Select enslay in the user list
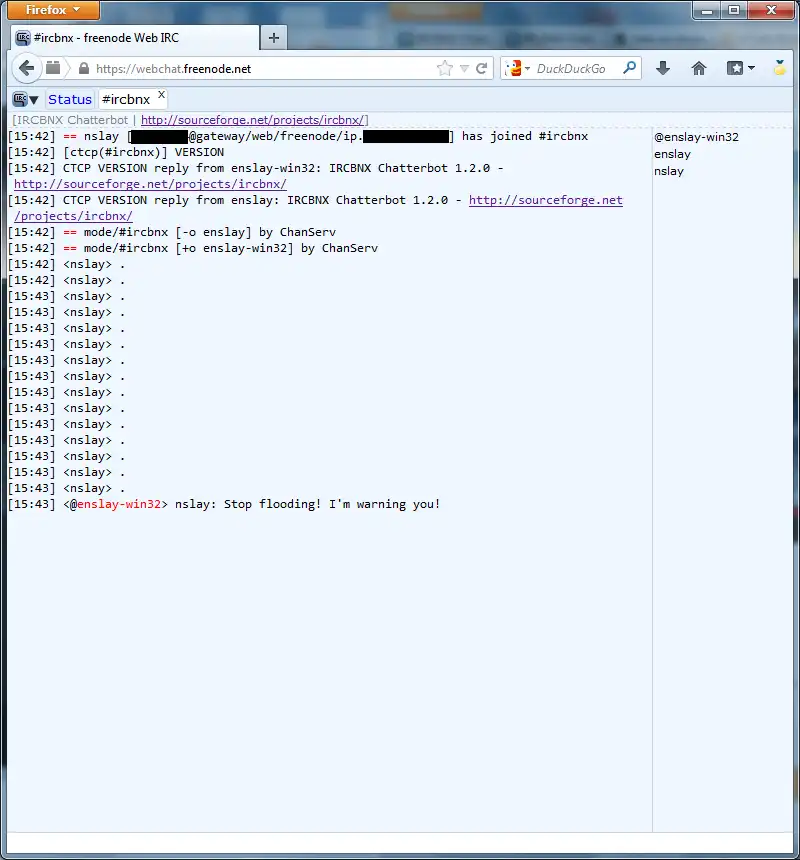 coord(672,154)
